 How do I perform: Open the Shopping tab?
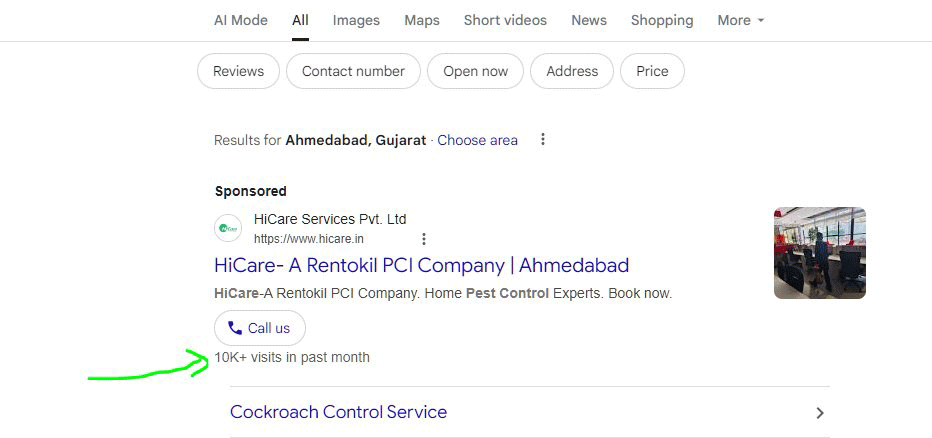pos(662,20)
